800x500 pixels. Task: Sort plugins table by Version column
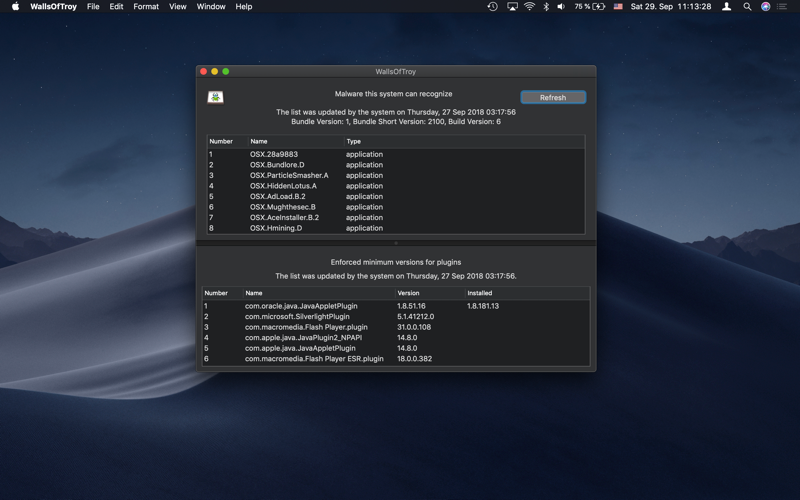tap(430, 293)
